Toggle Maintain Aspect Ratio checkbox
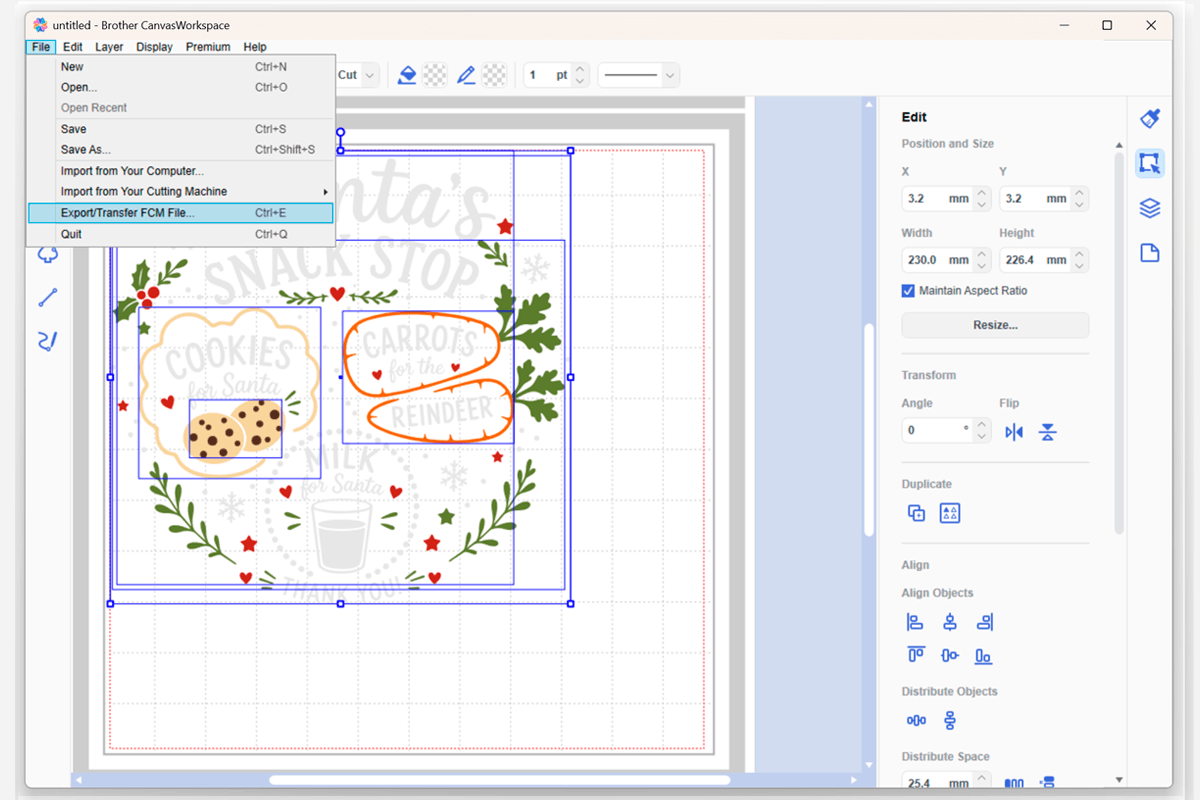The height and width of the screenshot is (800, 1200). point(908,291)
